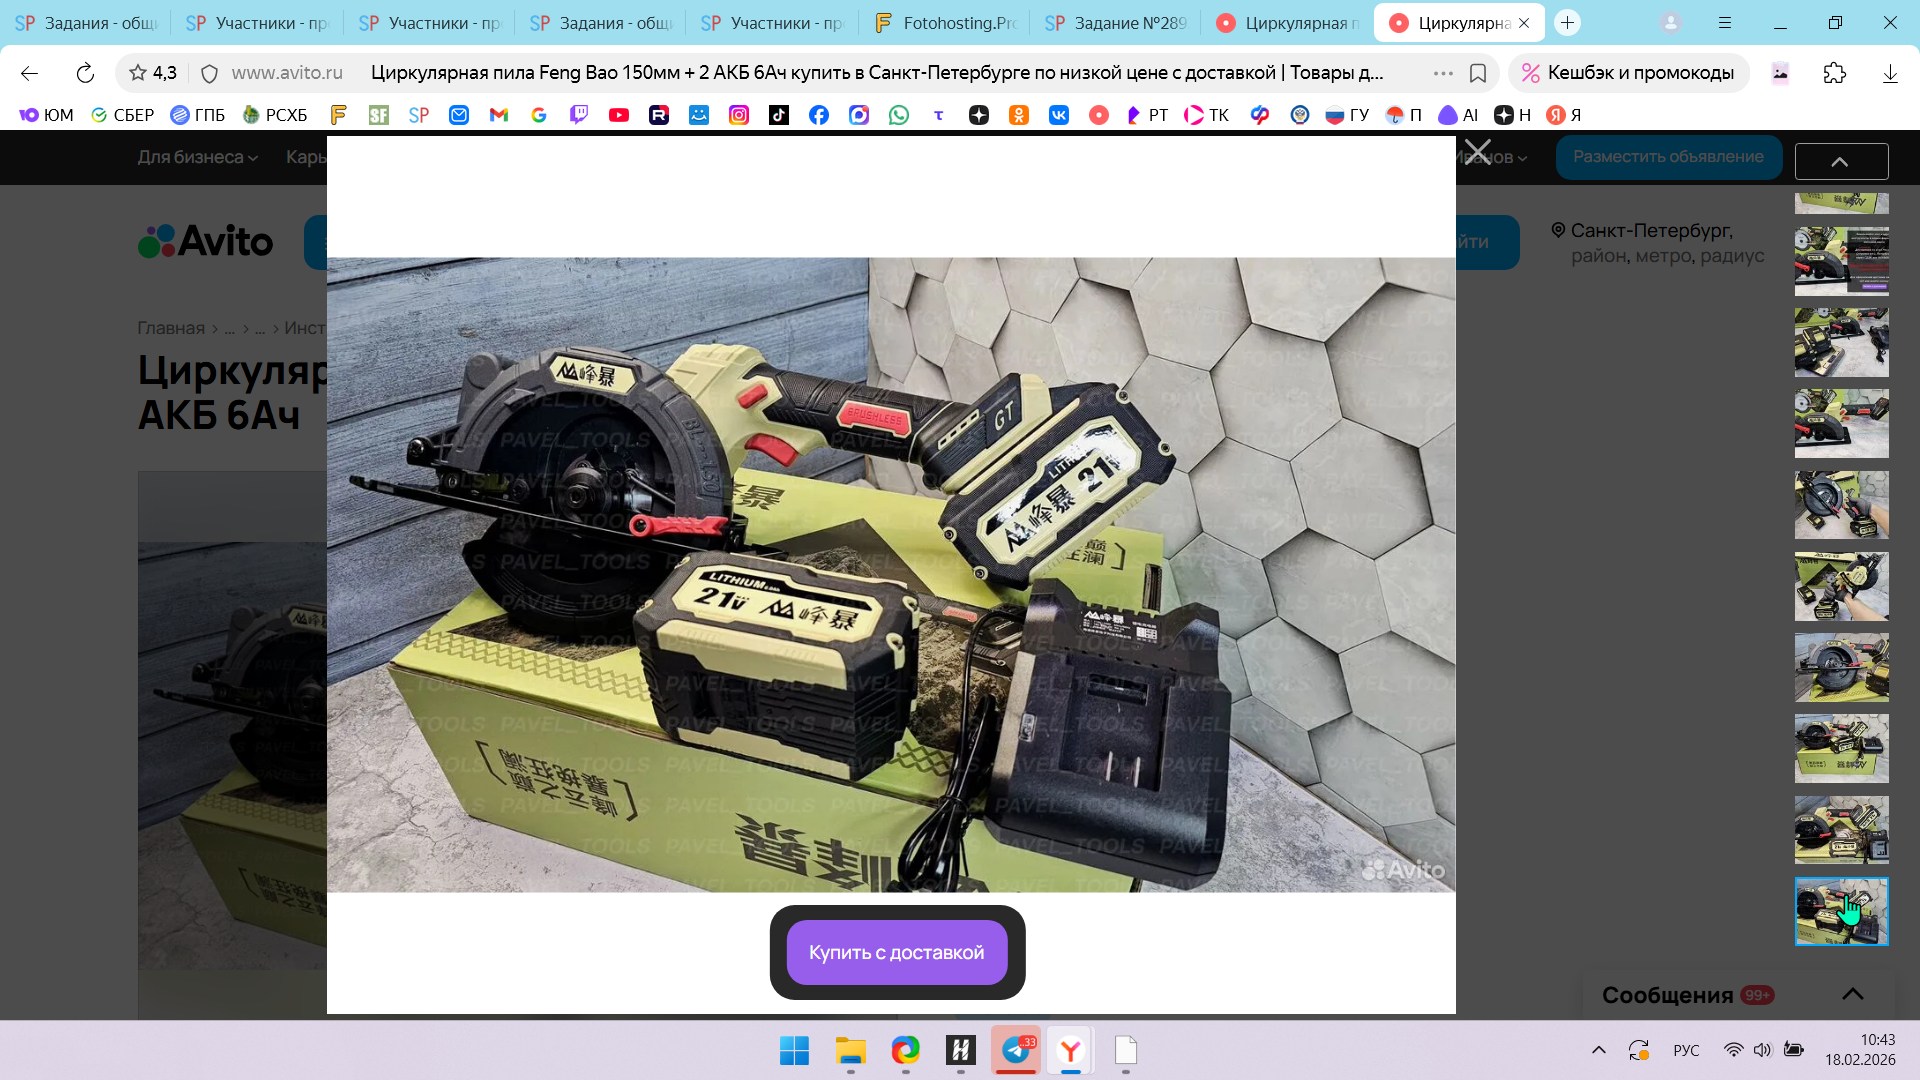
Task: Close the photo gallery overlay
Action: (1477, 152)
